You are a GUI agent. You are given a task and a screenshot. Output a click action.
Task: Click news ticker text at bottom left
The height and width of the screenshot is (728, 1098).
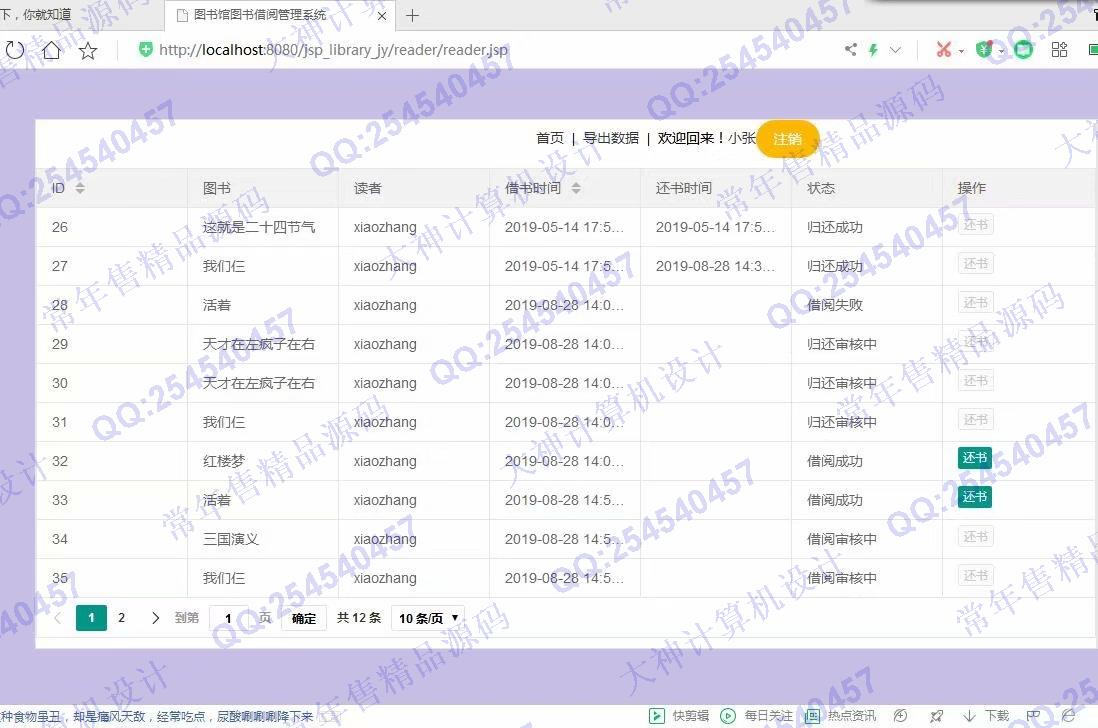coord(156,716)
